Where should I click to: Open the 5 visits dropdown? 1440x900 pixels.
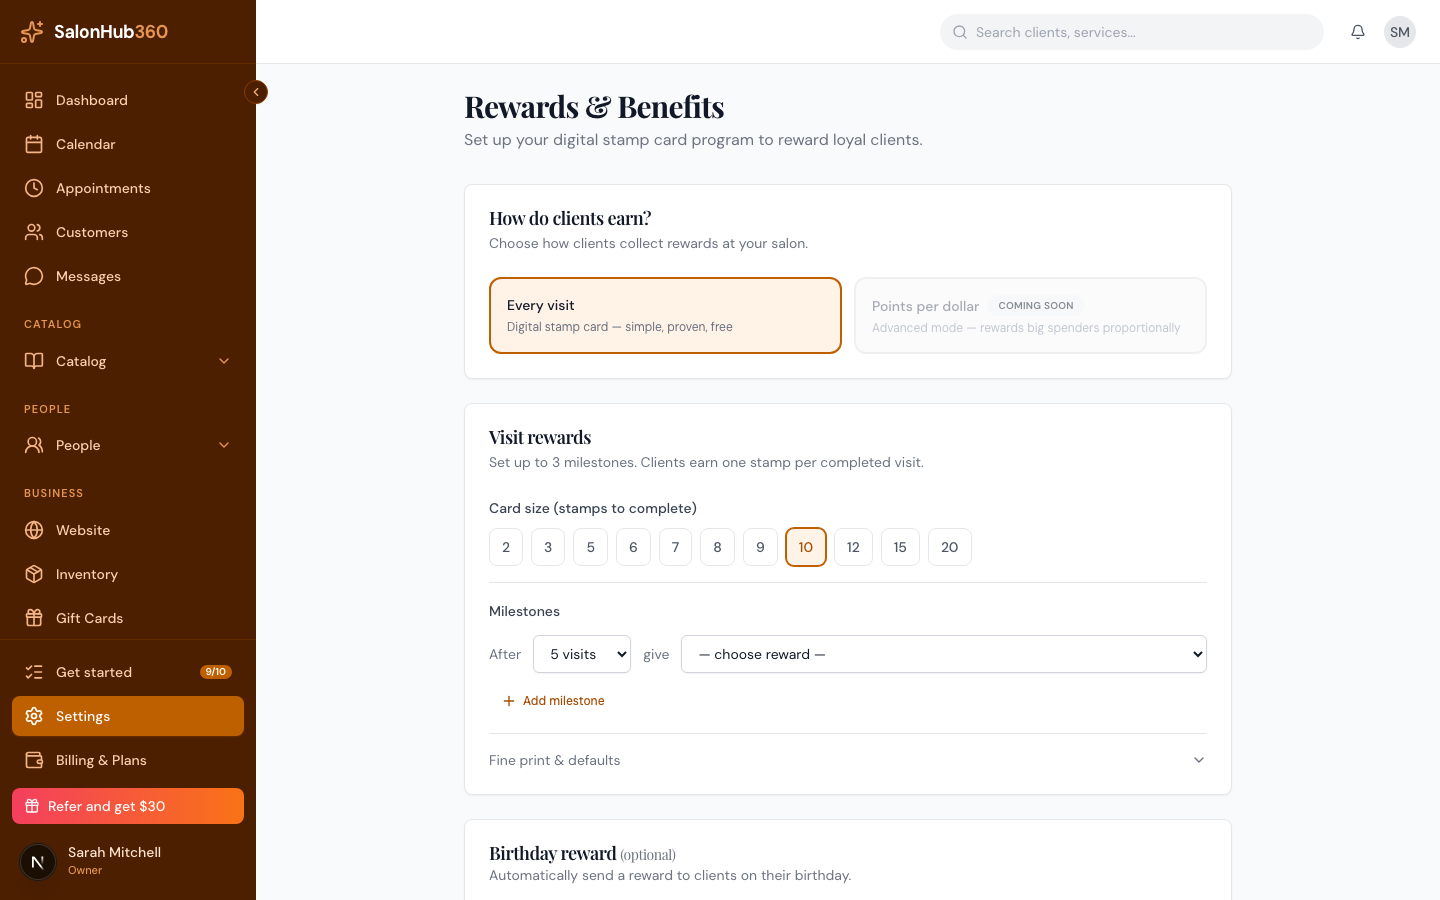tap(582, 654)
